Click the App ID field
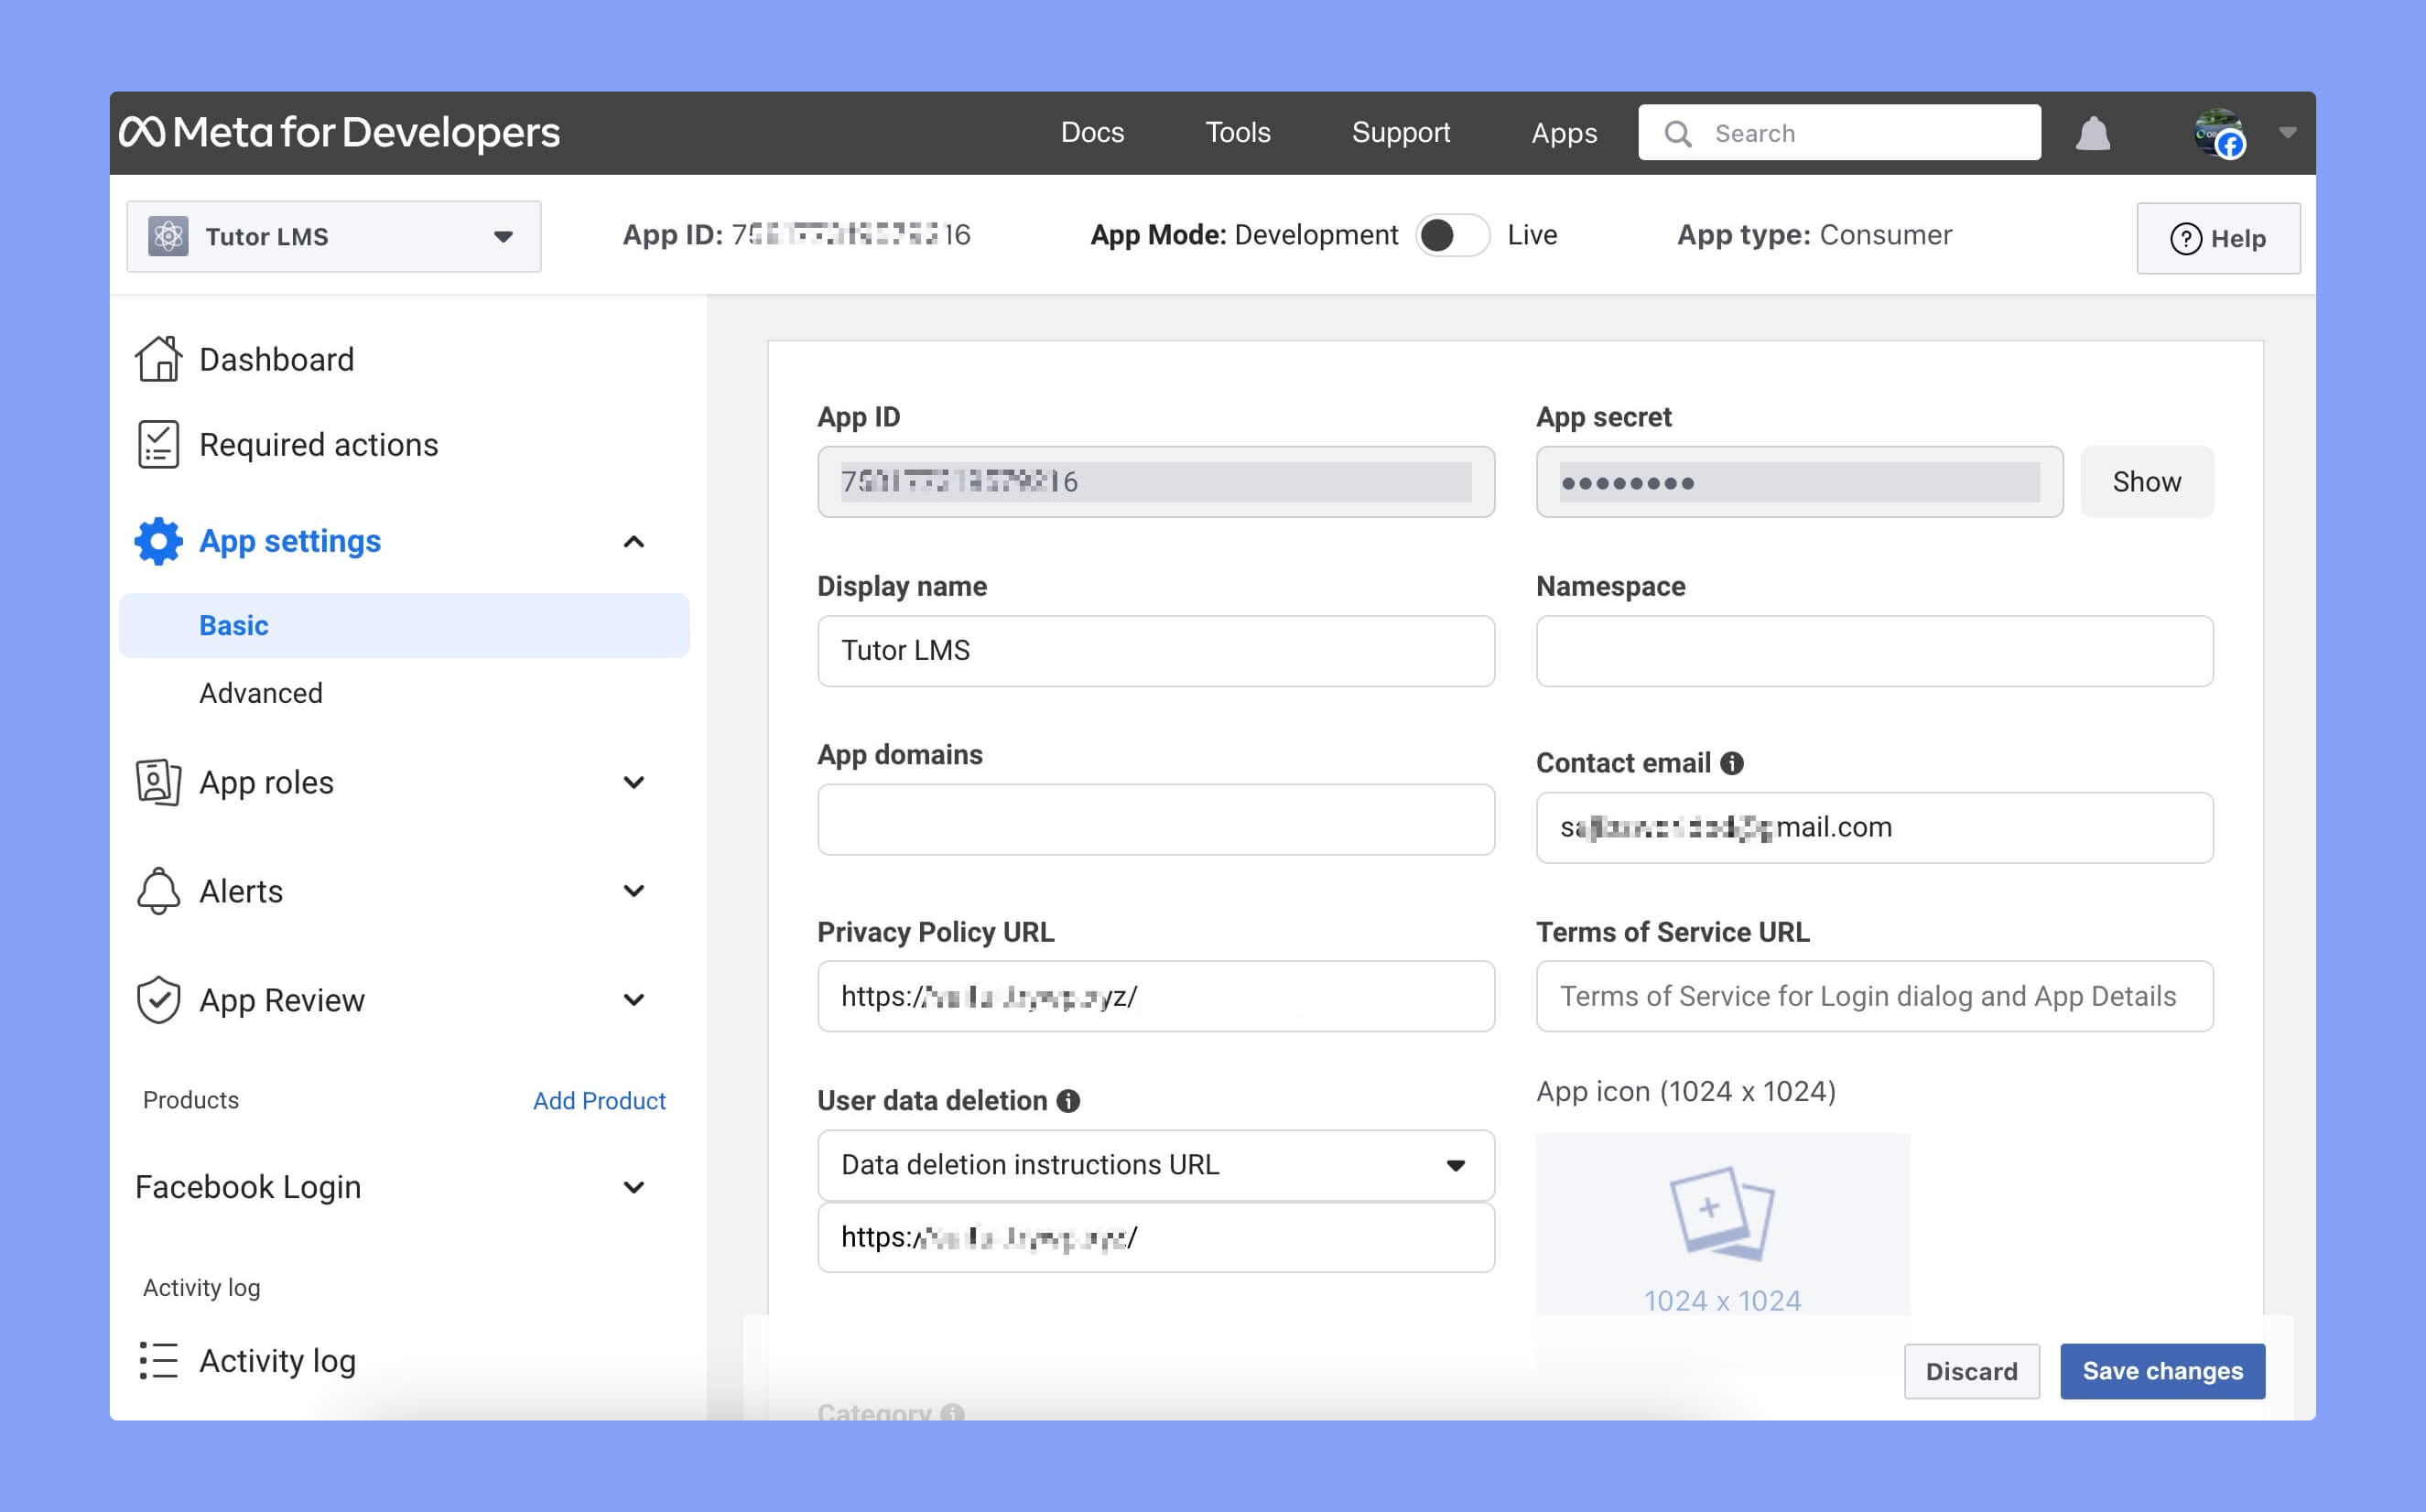Image resolution: width=2426 pixels, height=1512 pixels. [1156, 482]
